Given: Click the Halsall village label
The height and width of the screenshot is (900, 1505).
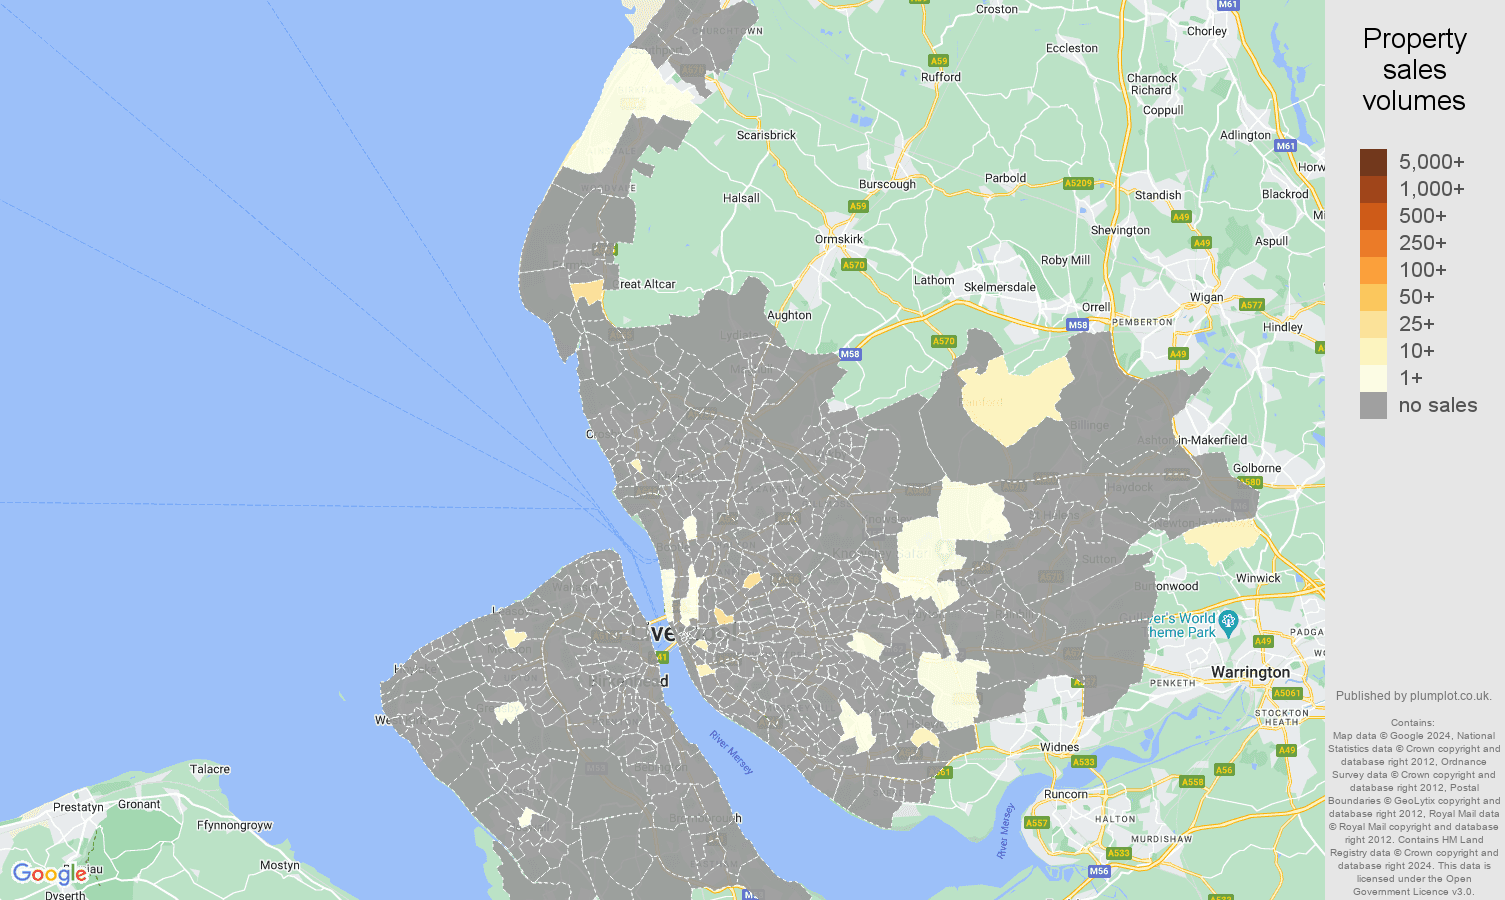Looking at the screenshot, I should 741,198.
